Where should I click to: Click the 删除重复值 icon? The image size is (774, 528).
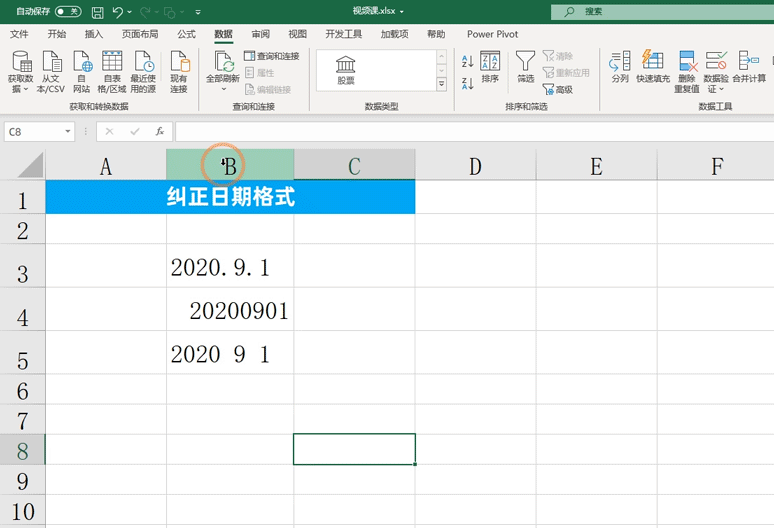687,72
